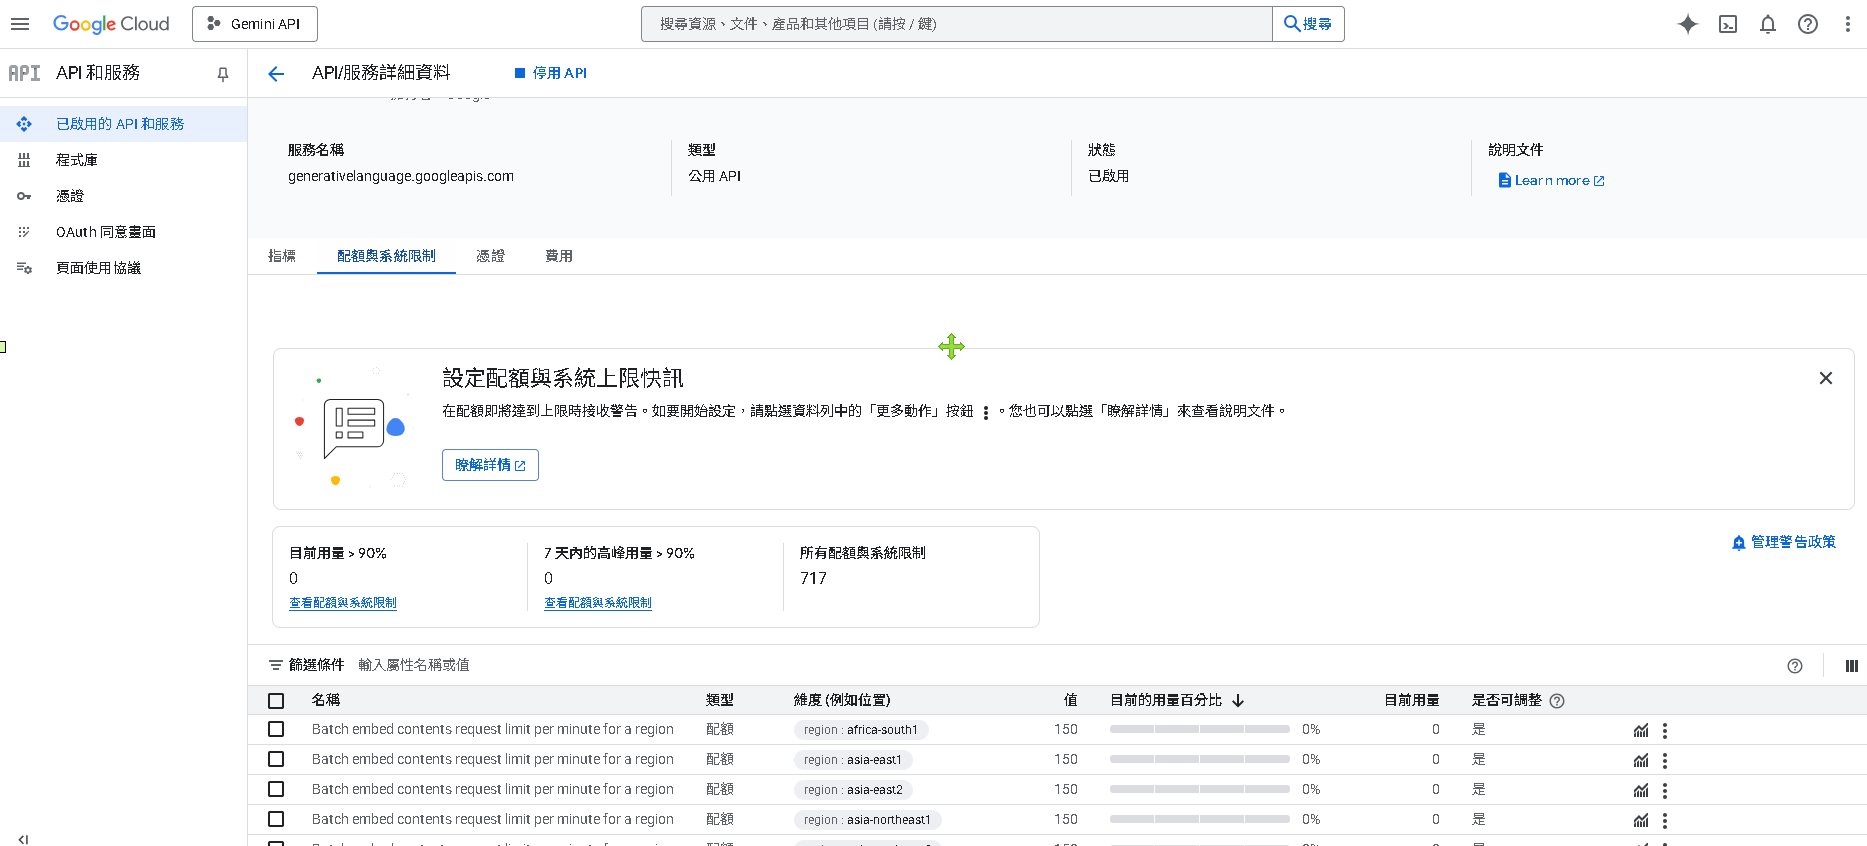Collapse the left sidebar panel
Screen dimensions: 1867x846
coord(23,839)
